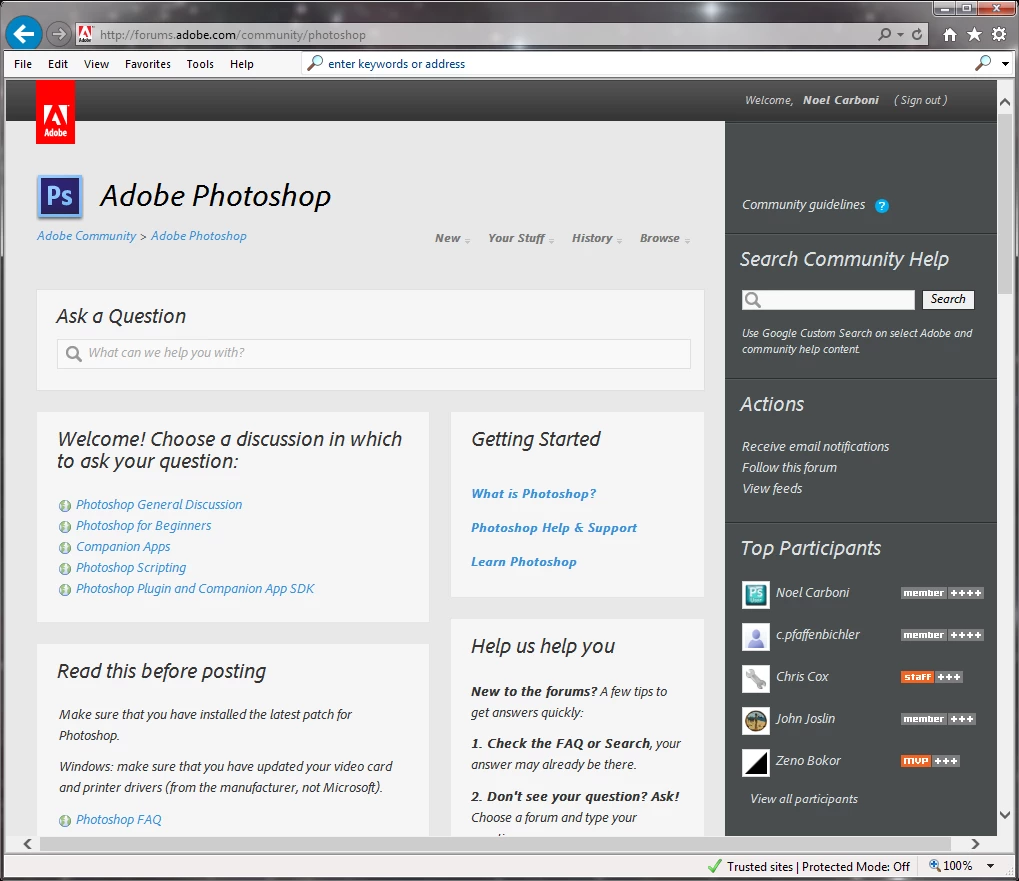Click the globe icon beside Photoshop FAQ
Screen dimensions: 1019x881
pyautogui.click(x=65, y=821)
